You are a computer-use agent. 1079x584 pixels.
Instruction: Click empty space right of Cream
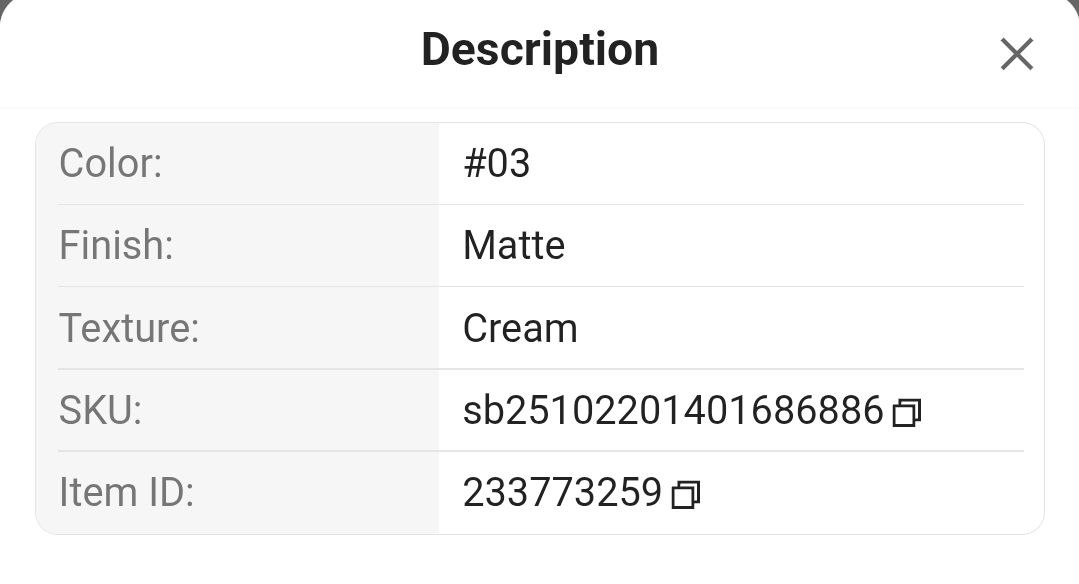pos(800,328)
